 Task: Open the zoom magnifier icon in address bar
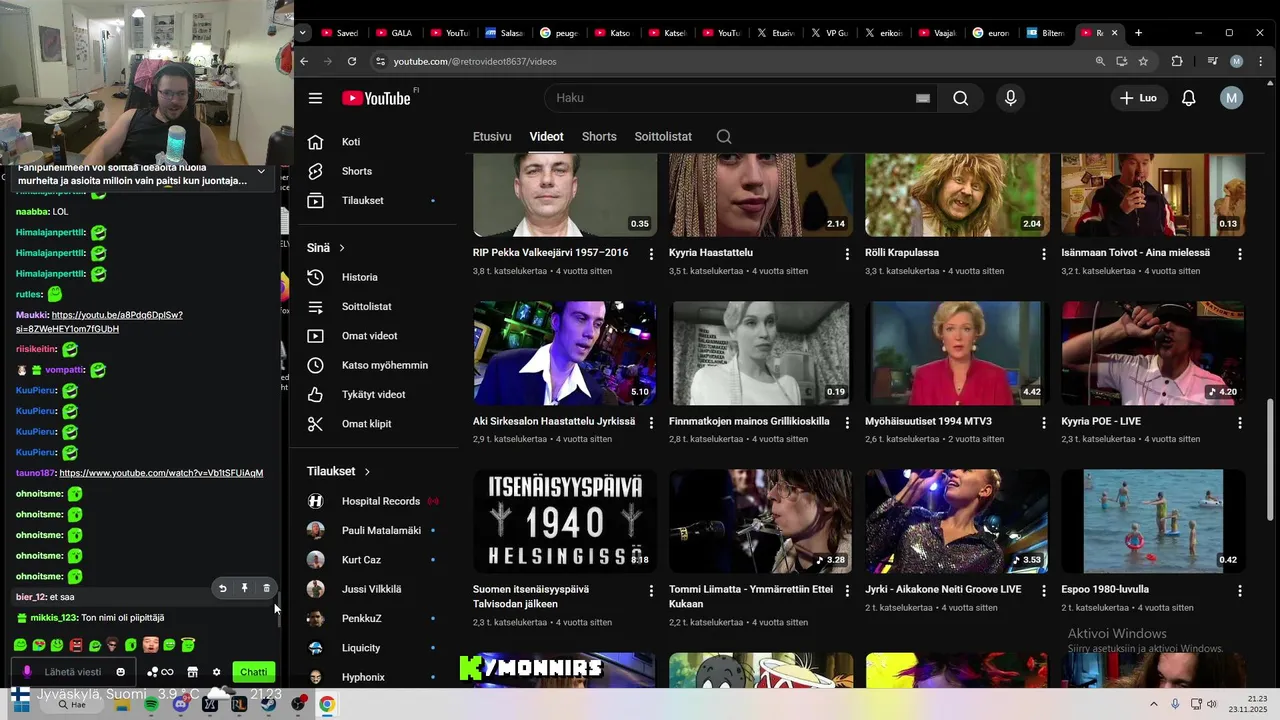[1100, 61]
